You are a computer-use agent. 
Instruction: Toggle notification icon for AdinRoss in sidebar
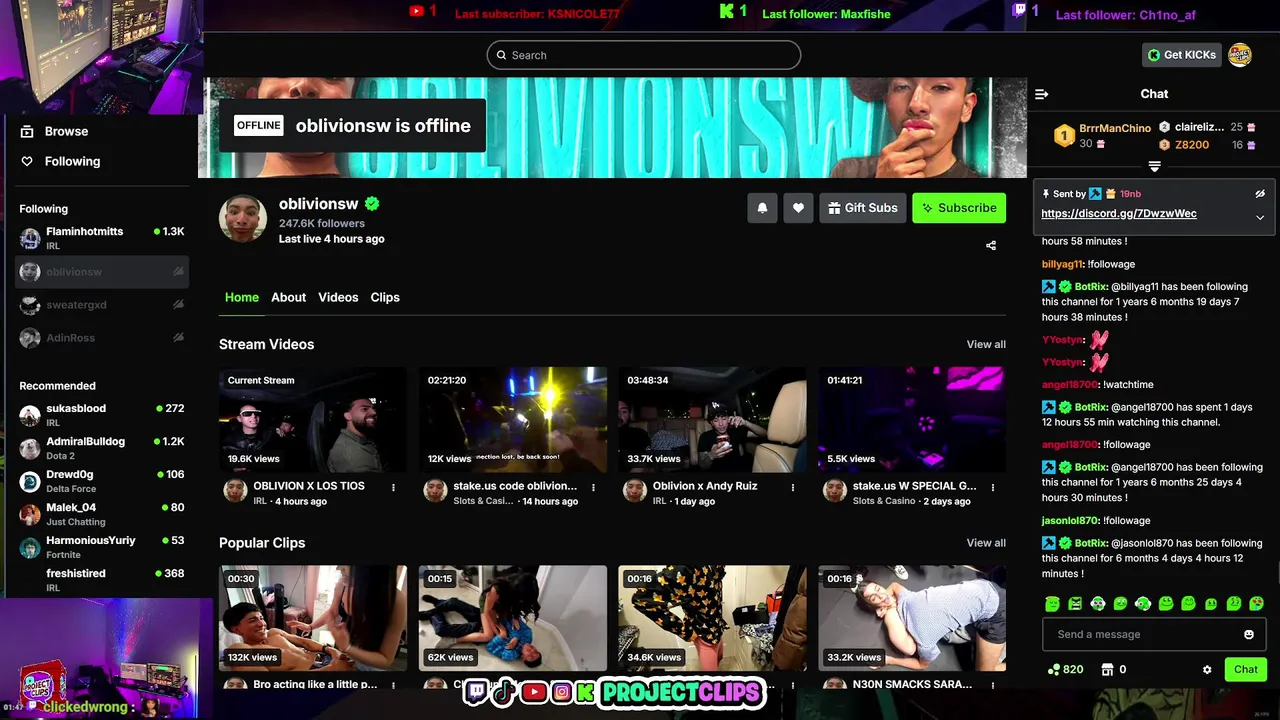[178, 338]
